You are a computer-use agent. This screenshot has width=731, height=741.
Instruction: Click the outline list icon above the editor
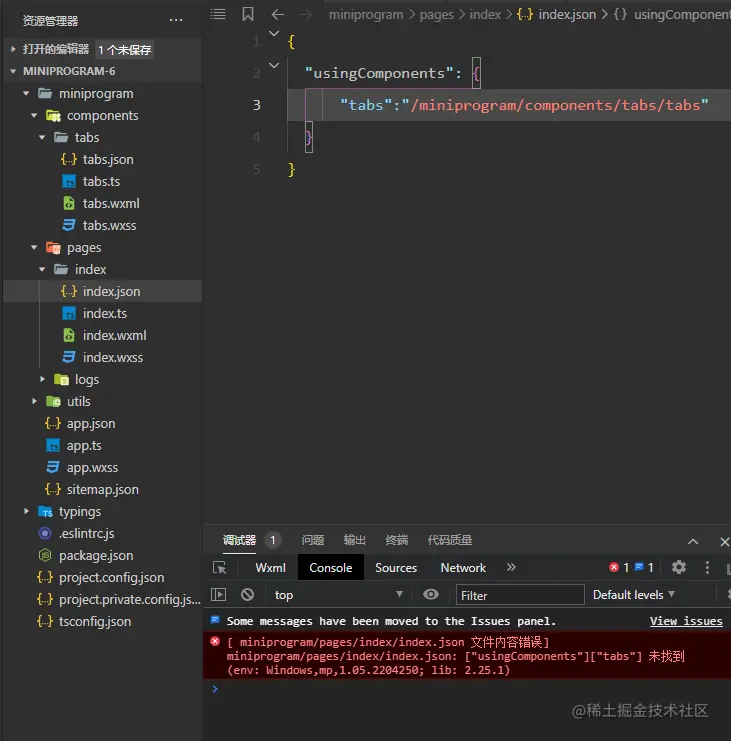(x=218, y=14)
